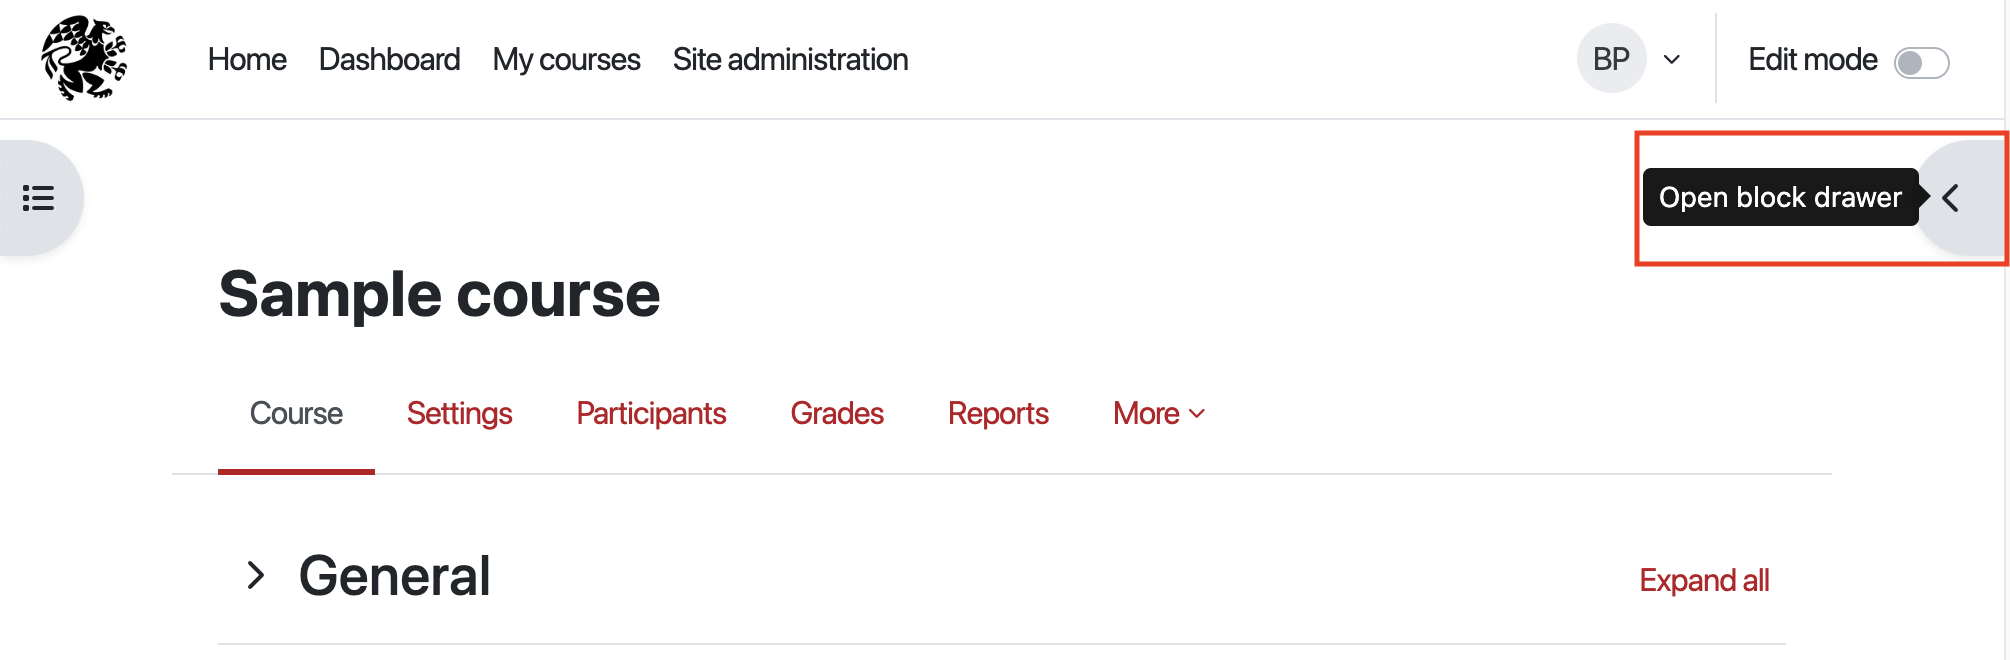Go to the Home menu item
2010x660 pixels.
(247, 60)
